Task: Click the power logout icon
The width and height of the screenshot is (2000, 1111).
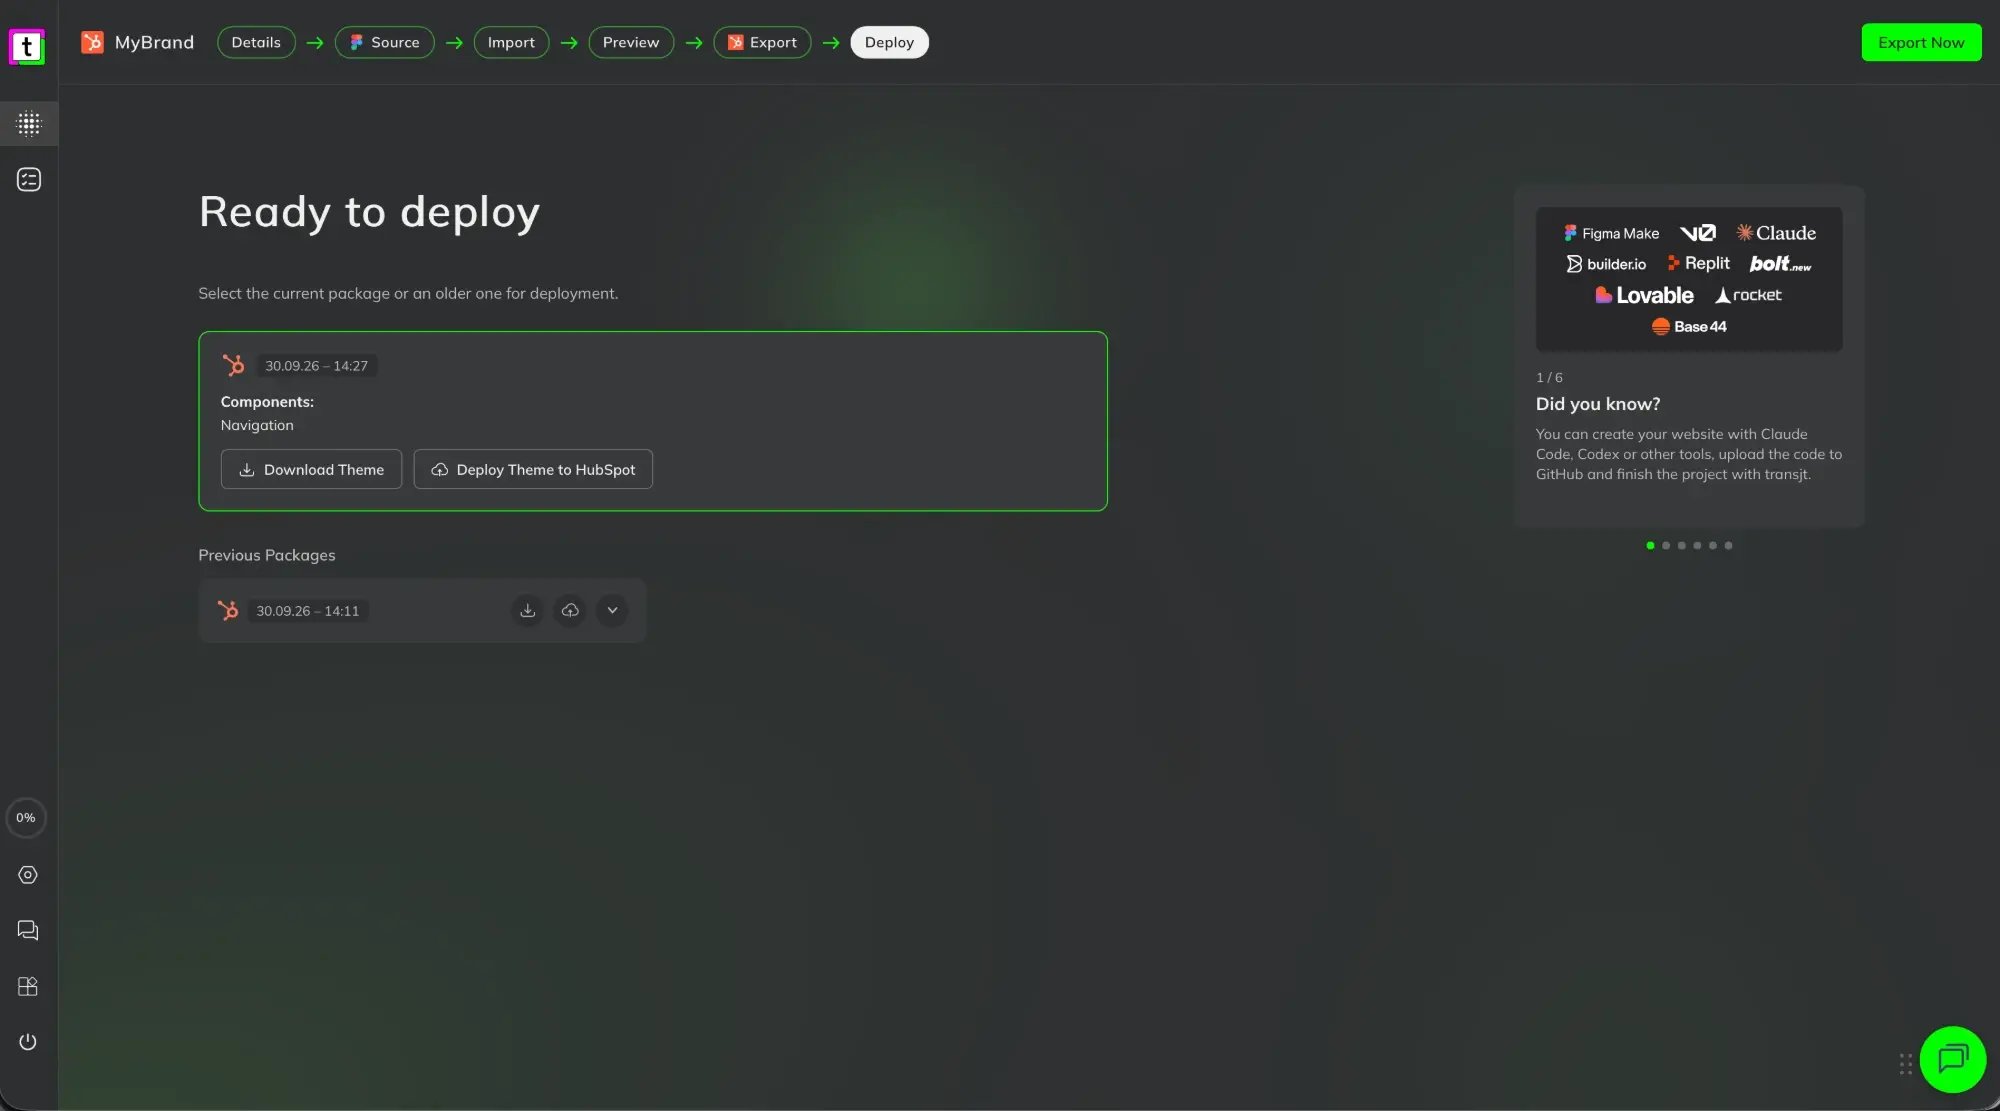Action: 28,1042
